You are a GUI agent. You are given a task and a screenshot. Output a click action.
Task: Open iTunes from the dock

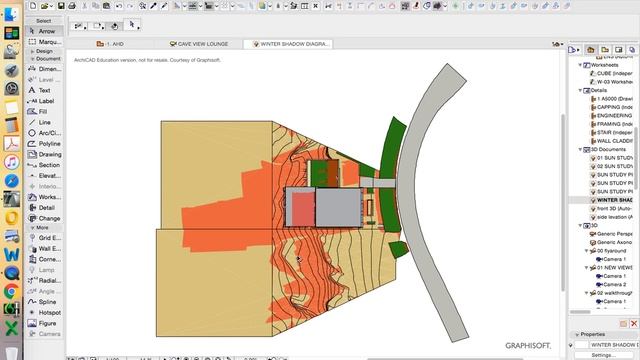(11, 162)
